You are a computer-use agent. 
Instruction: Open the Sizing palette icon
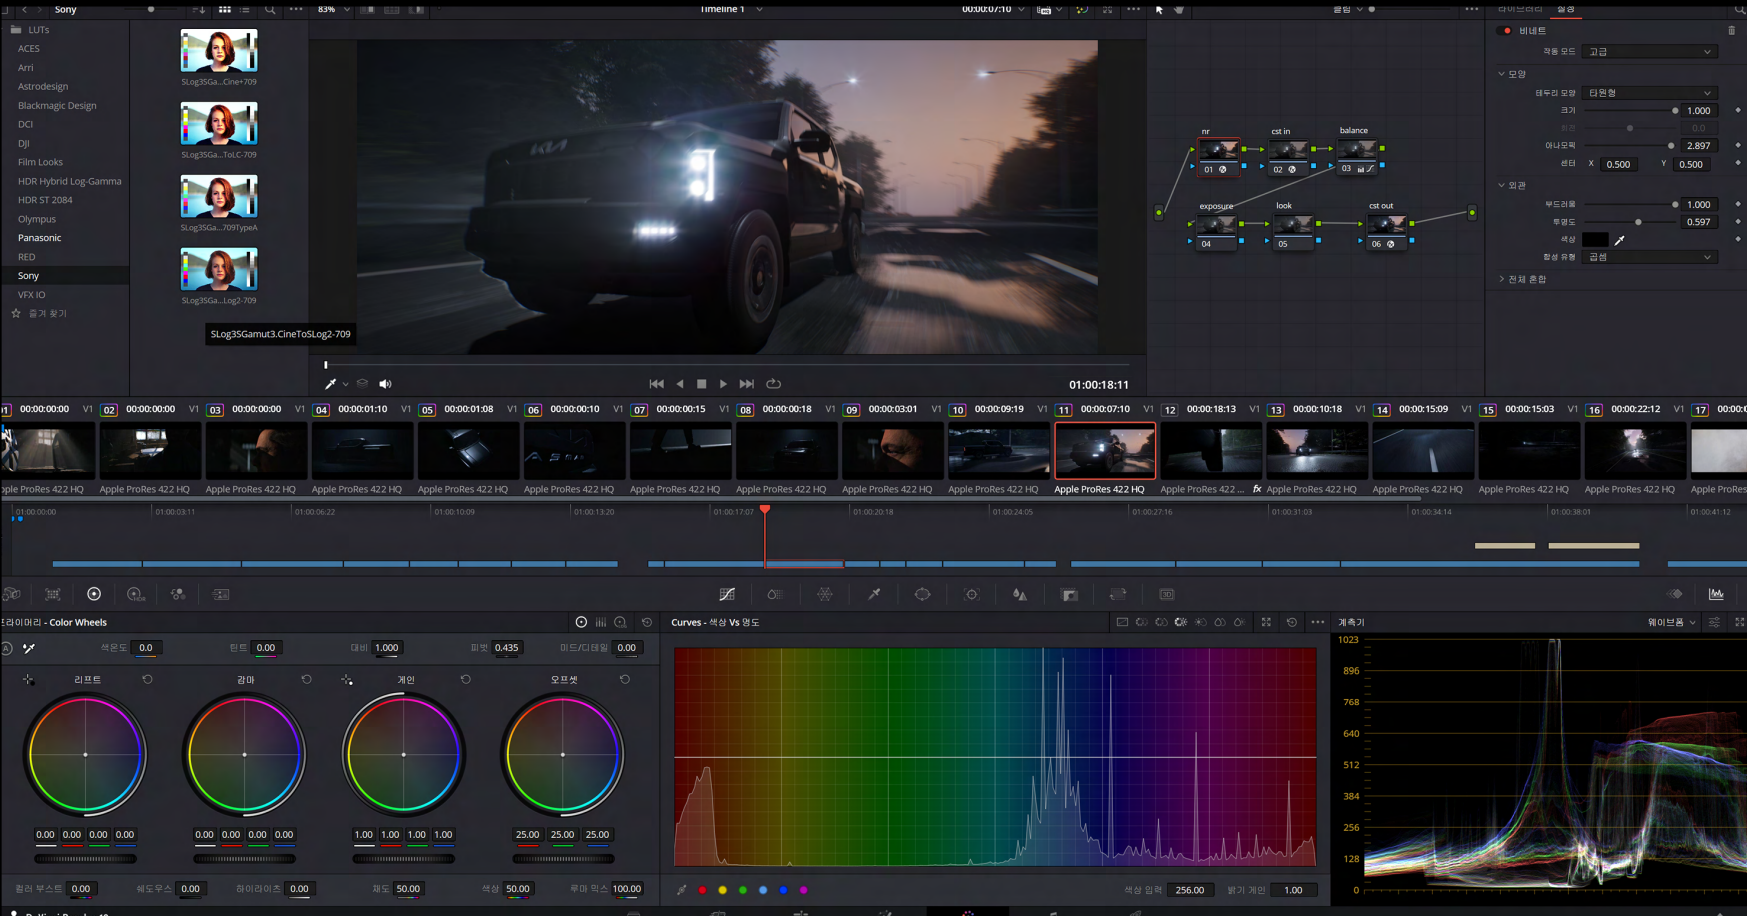point(1118,594)
